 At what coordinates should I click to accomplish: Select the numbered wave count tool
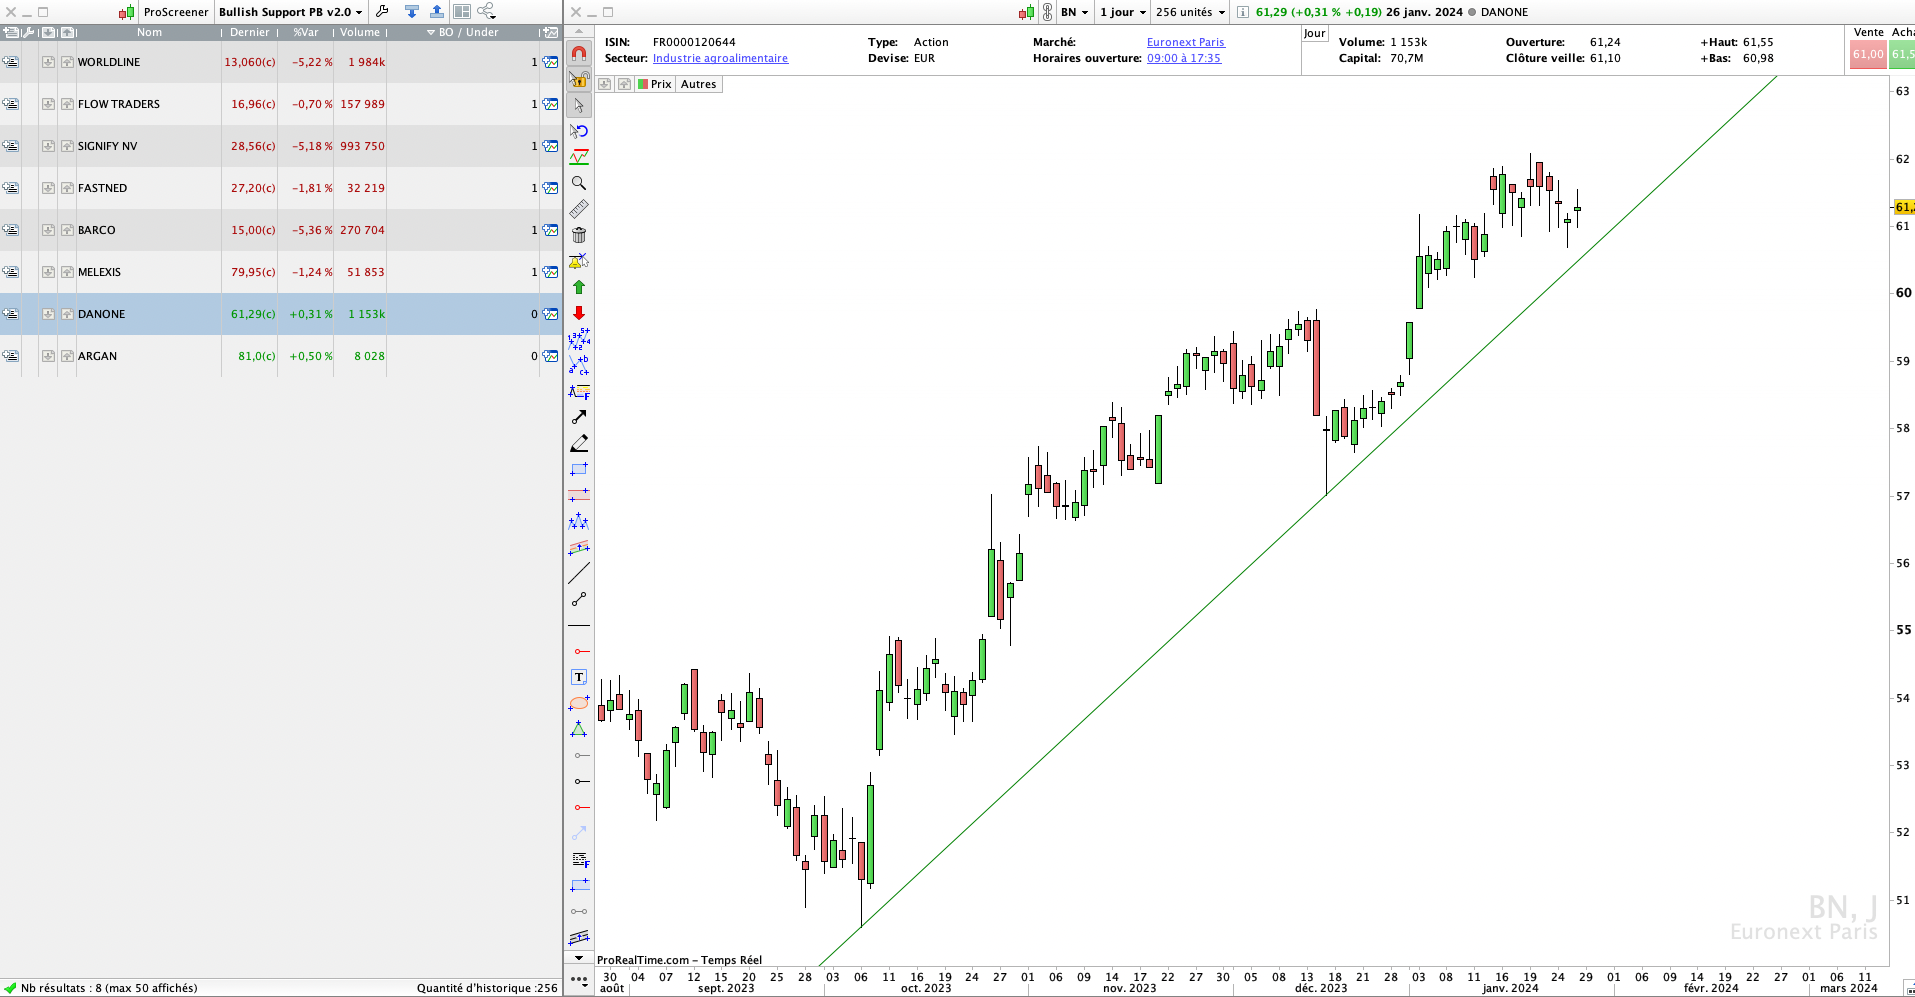coord(579,339)
